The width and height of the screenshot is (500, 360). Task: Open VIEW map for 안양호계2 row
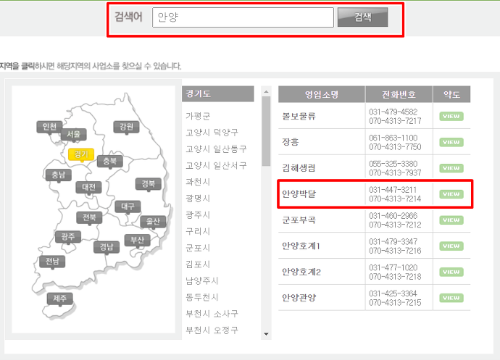pyautogui.click(x=451, y=272)
